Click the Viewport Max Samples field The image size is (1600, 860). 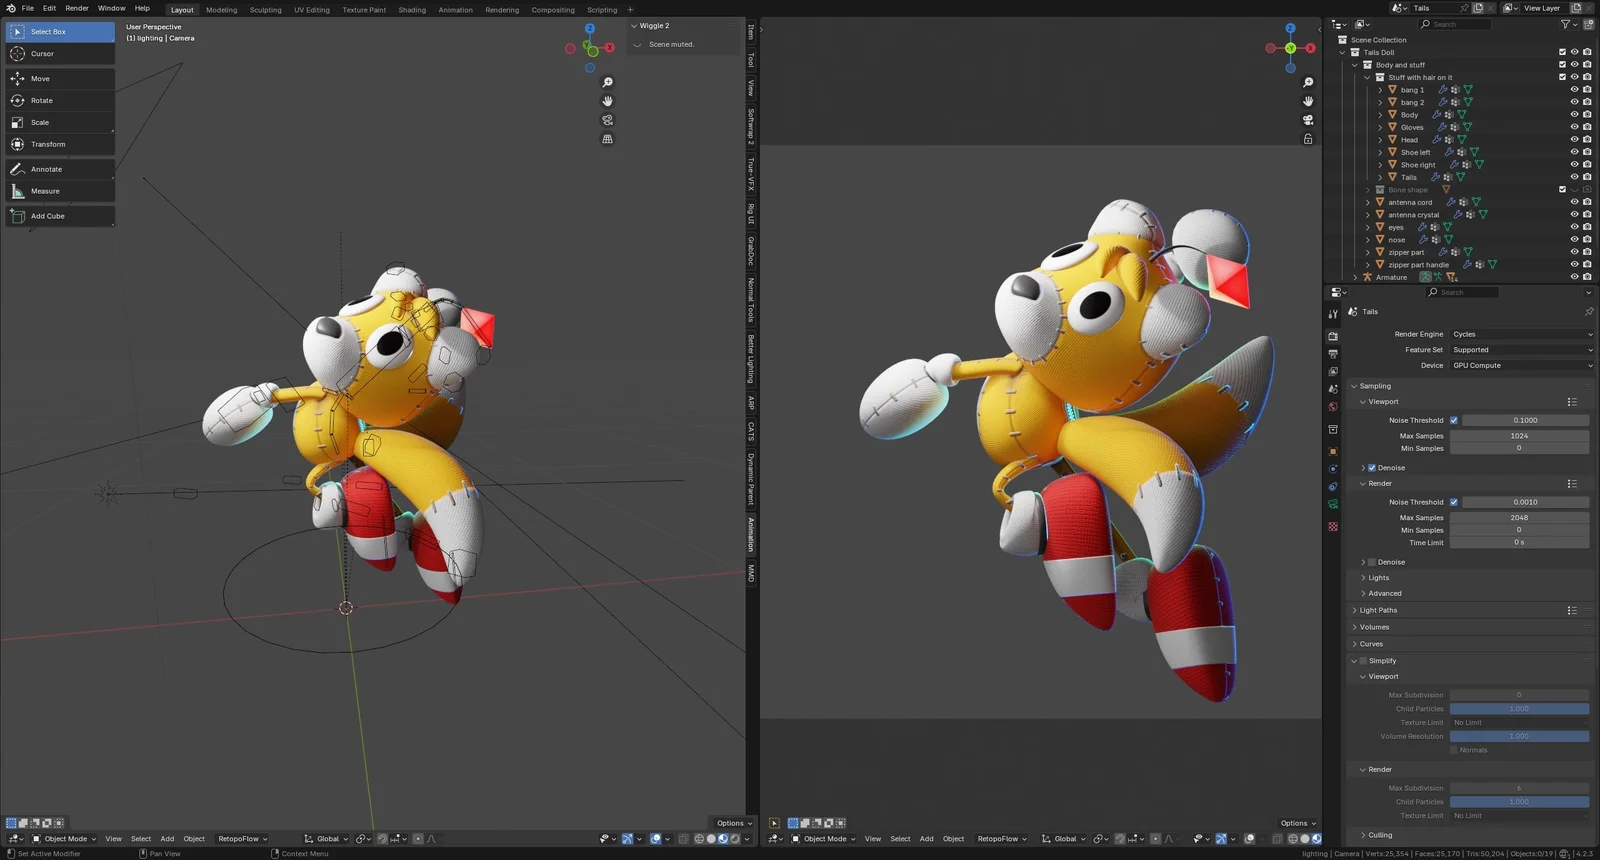(x=1519, y=436)
